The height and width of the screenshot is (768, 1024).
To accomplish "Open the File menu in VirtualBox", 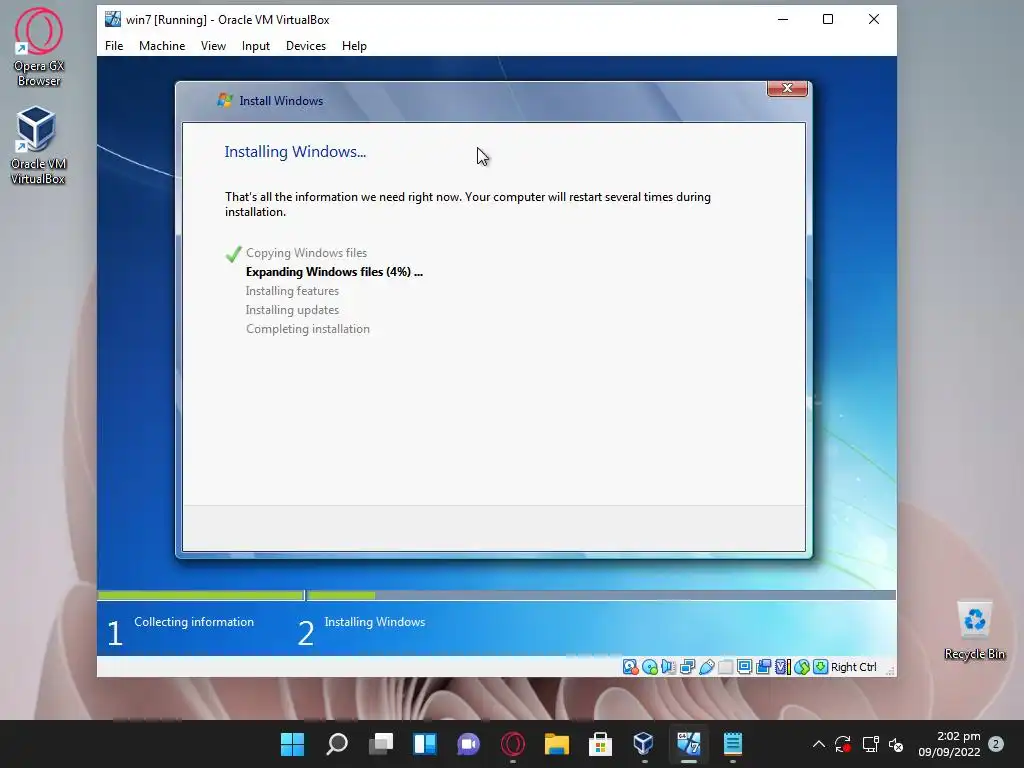I will 114,46.
